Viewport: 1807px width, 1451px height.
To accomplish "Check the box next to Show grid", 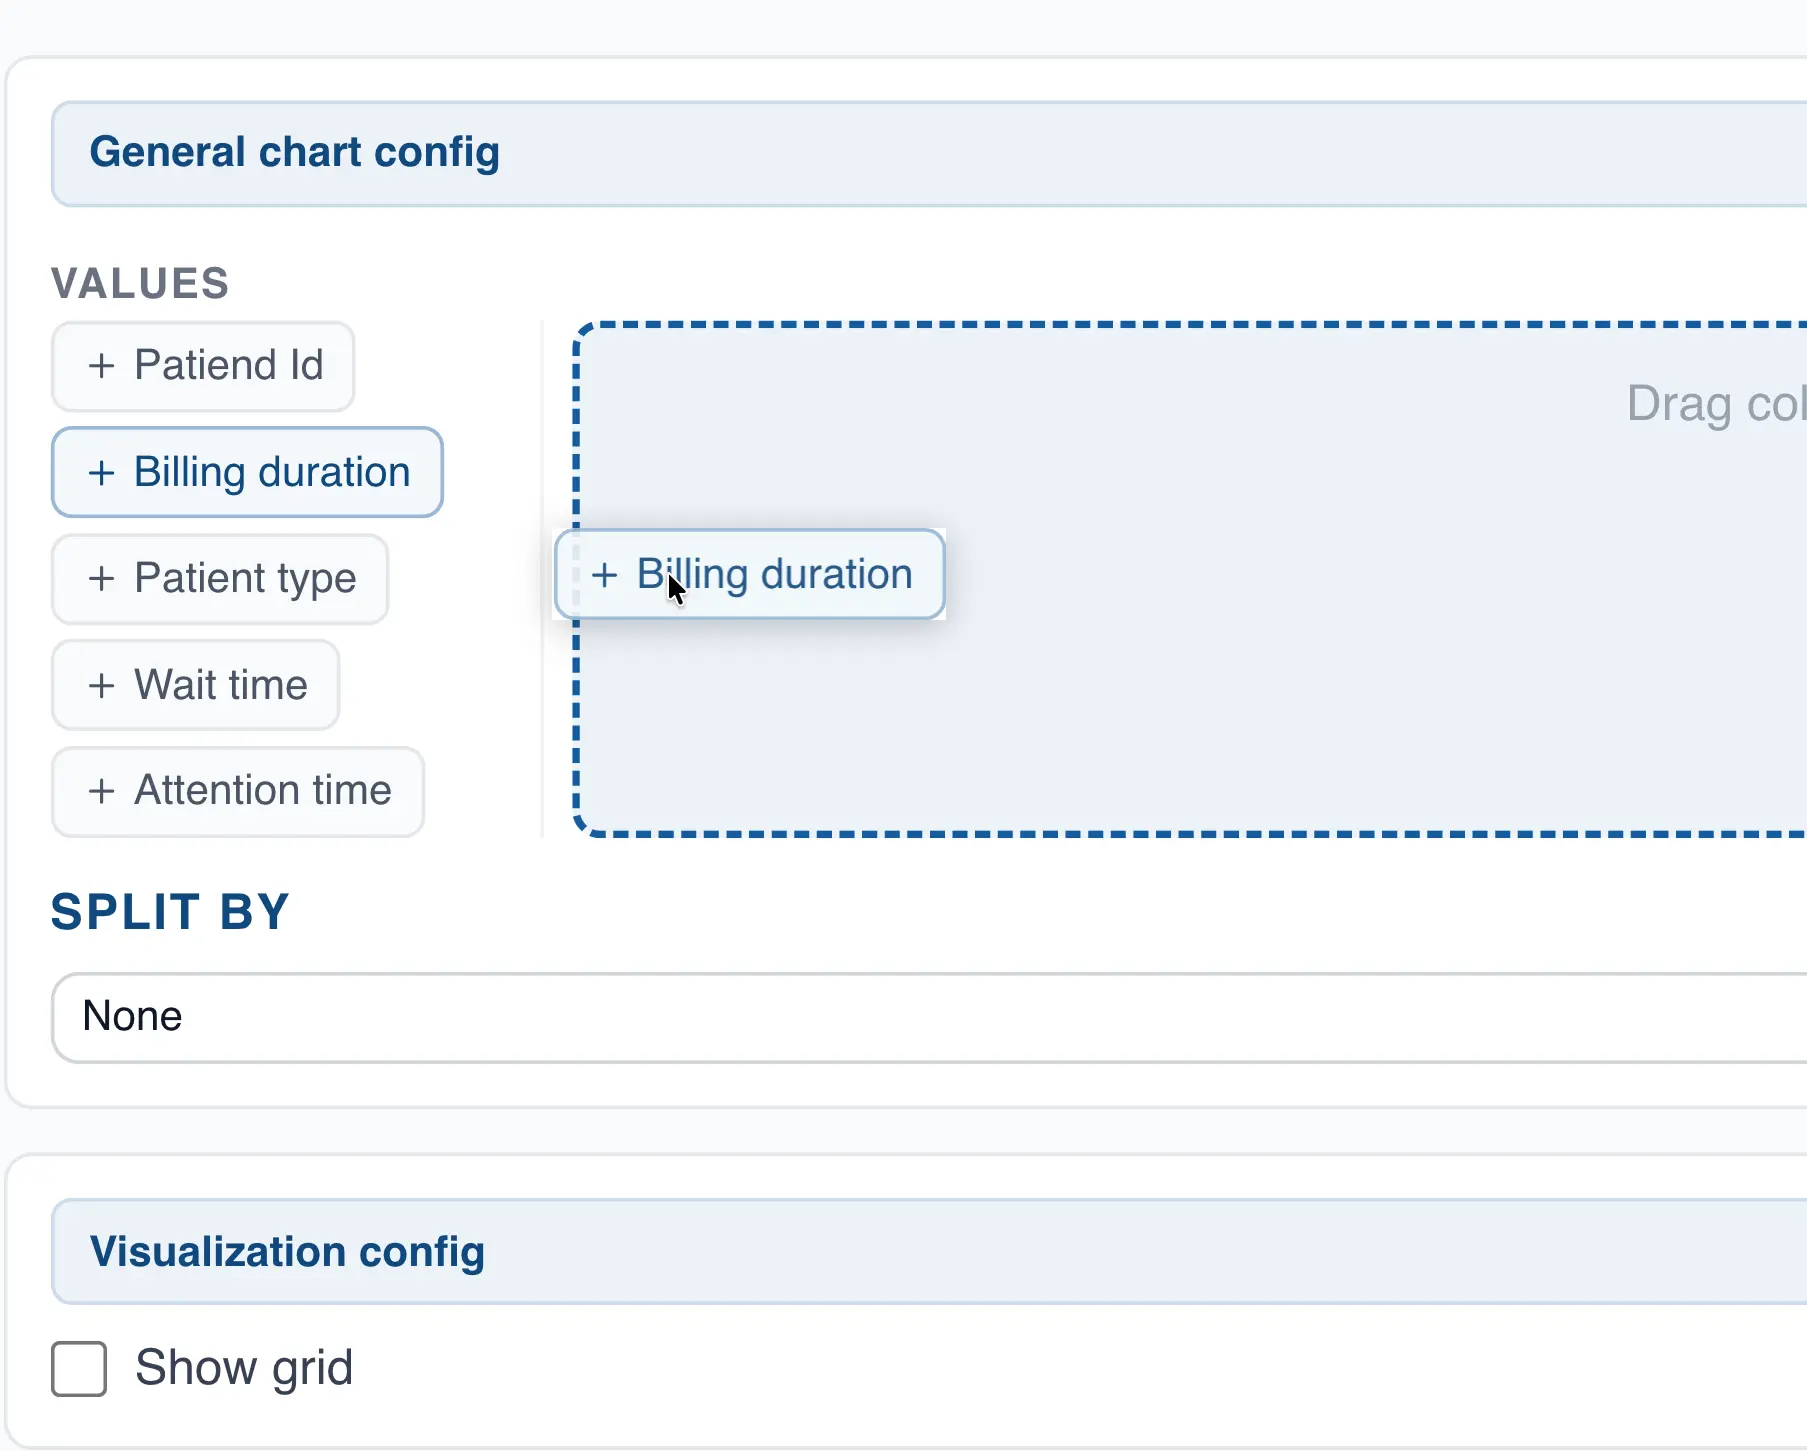I will pyautogui.click(x=78, y=1369).
